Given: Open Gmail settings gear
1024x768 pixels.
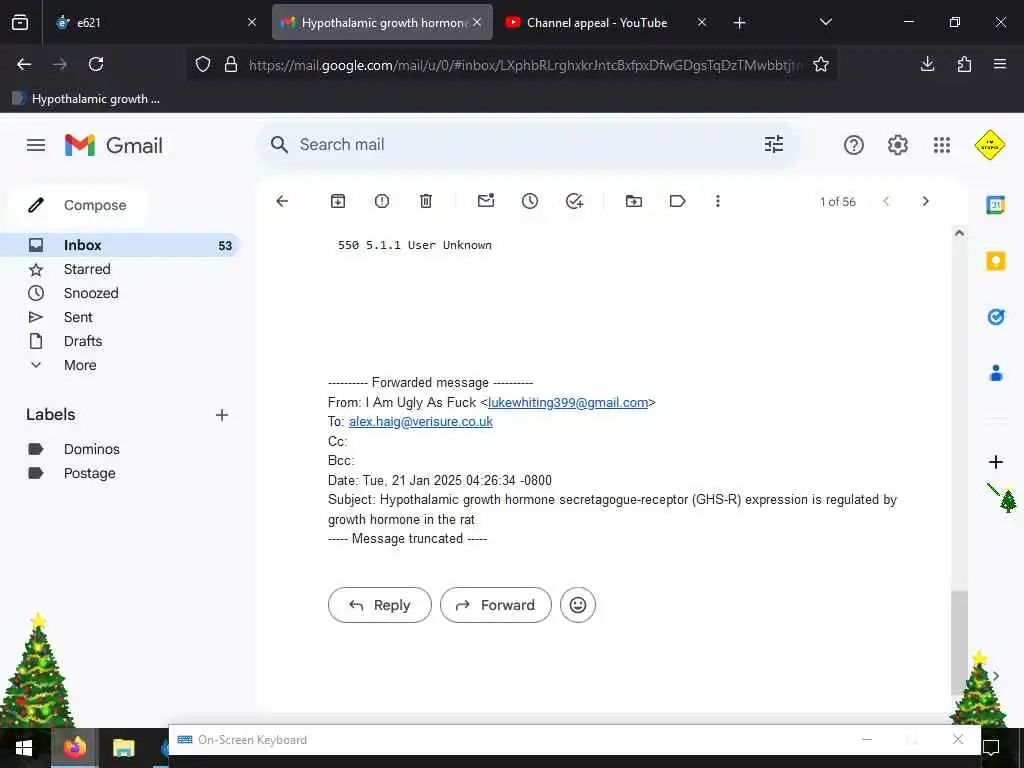Looking at the screenshot, I should point(898,145).
